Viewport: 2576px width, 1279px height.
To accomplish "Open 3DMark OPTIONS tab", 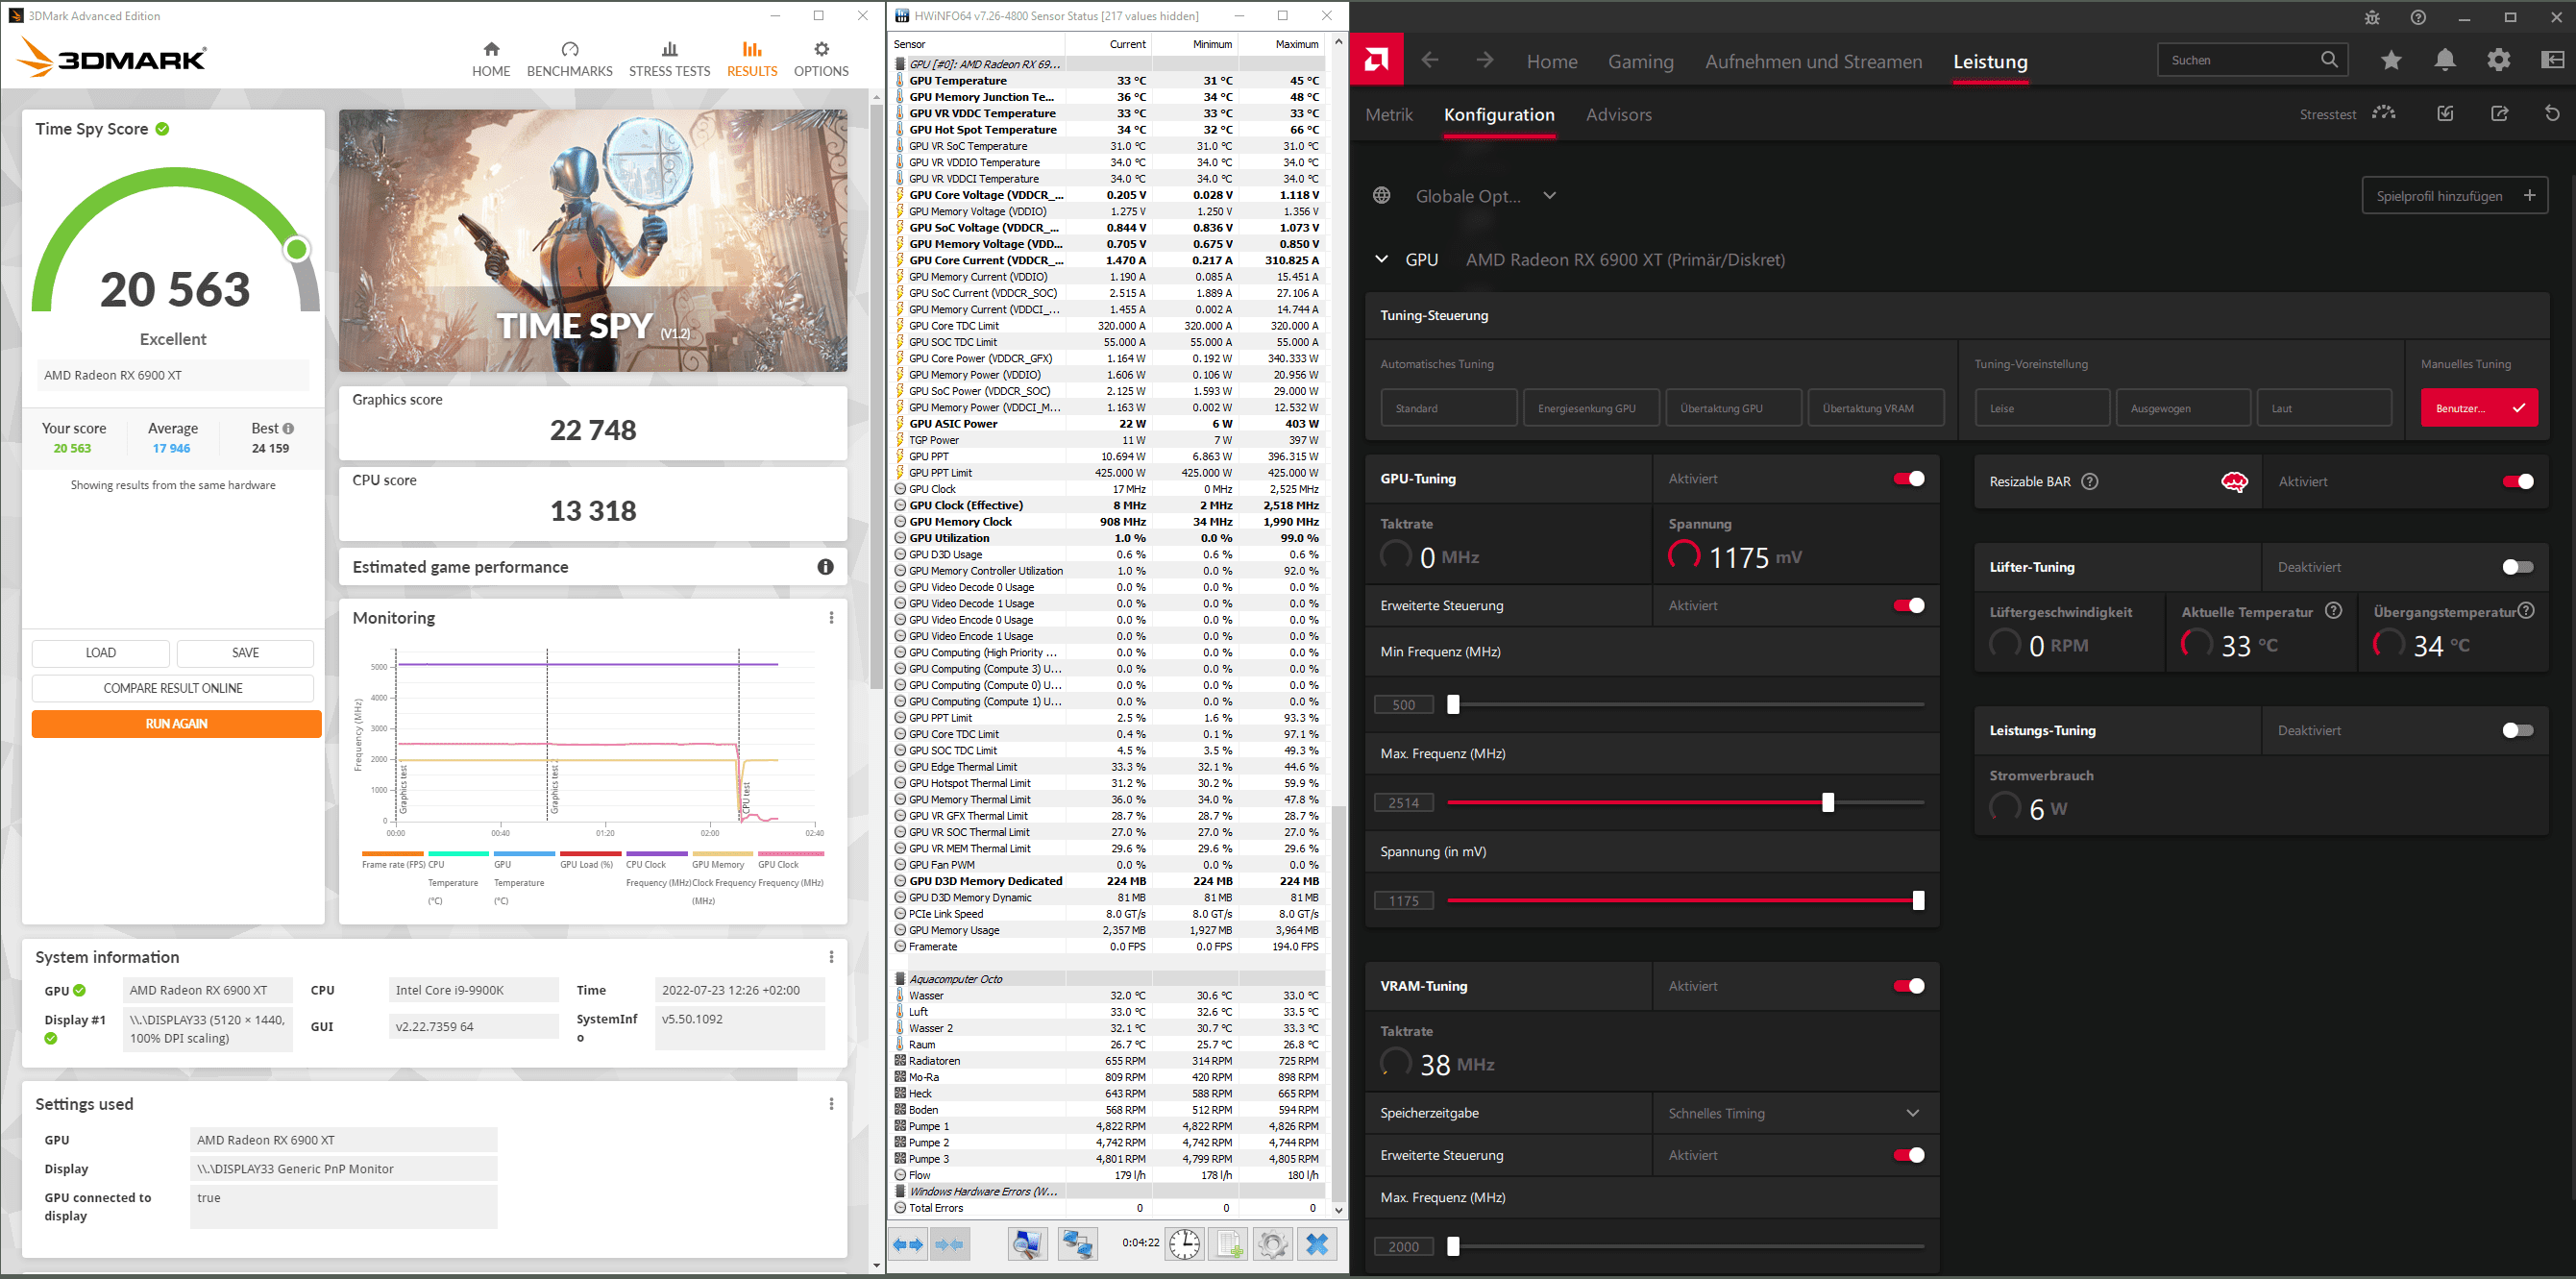I will click(x=821, y=60).
